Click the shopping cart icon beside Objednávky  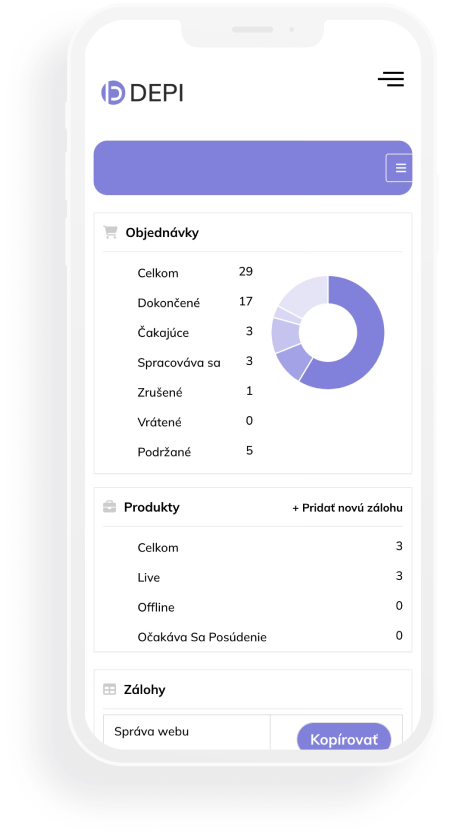point(110,232)
